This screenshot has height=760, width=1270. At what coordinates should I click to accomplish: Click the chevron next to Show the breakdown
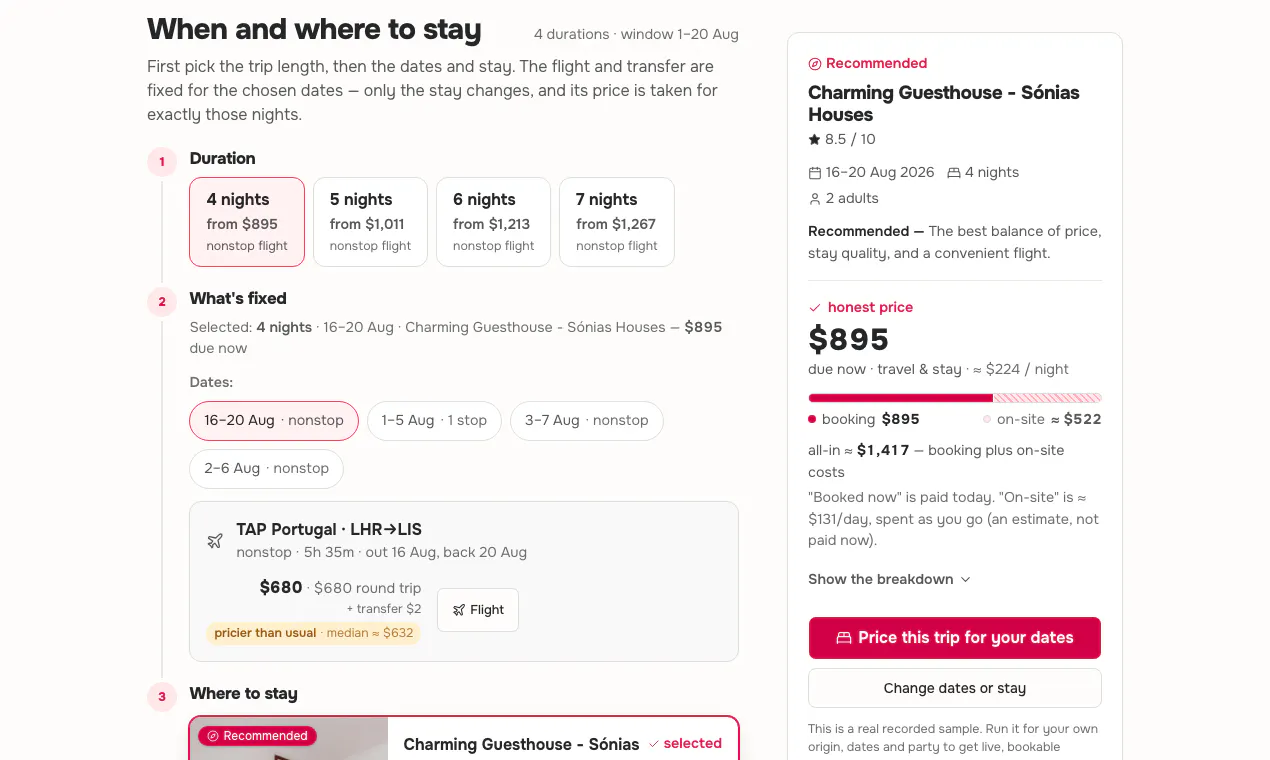coord(965,580)
